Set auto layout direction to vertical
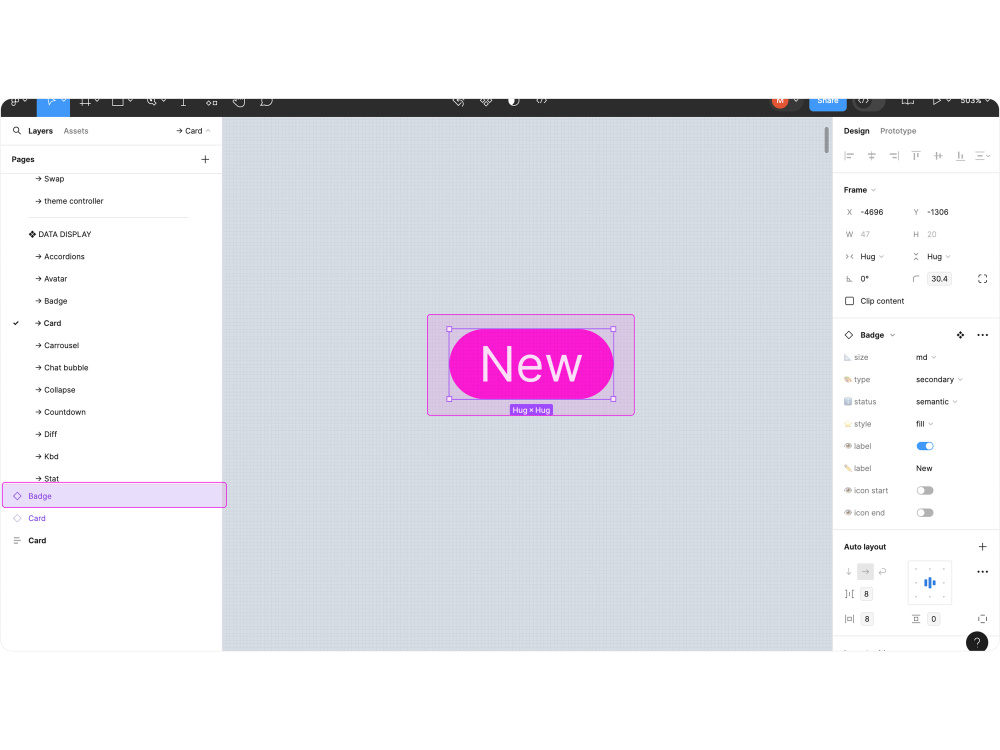 click(849, 571)
